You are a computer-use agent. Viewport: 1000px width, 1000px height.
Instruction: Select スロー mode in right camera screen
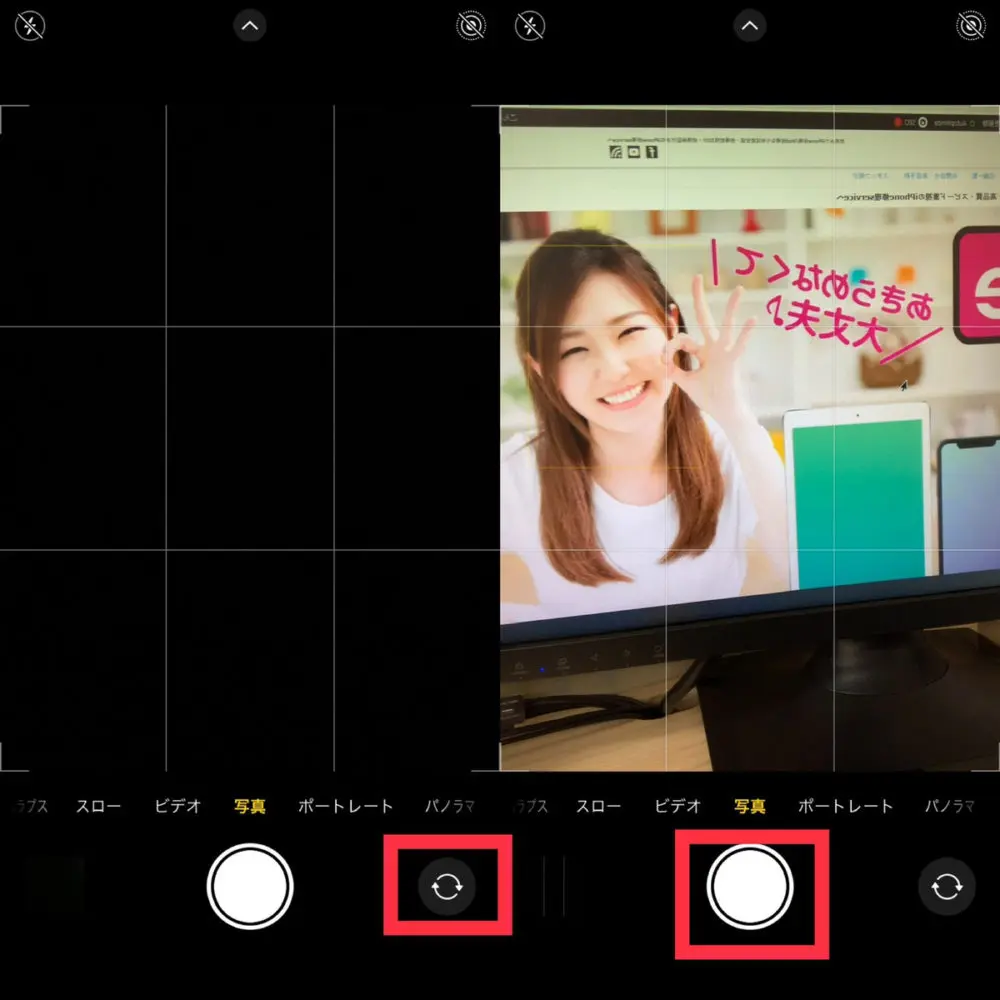point(599,806)
